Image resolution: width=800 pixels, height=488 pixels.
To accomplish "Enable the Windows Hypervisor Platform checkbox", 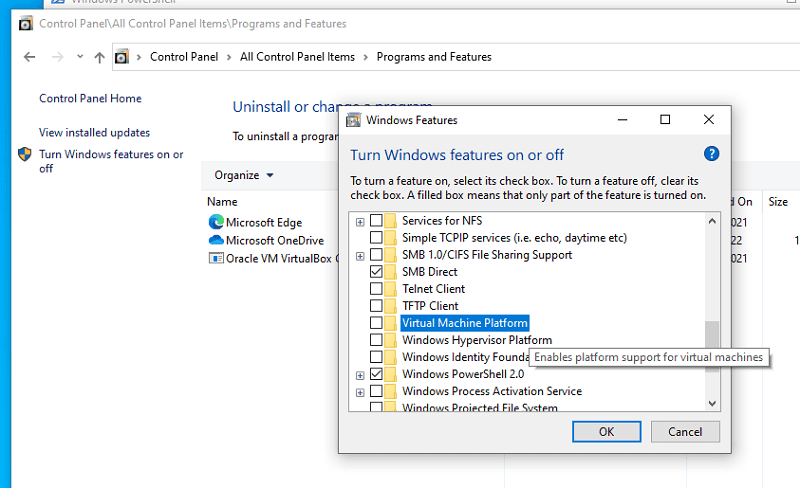I will (376, 340).
